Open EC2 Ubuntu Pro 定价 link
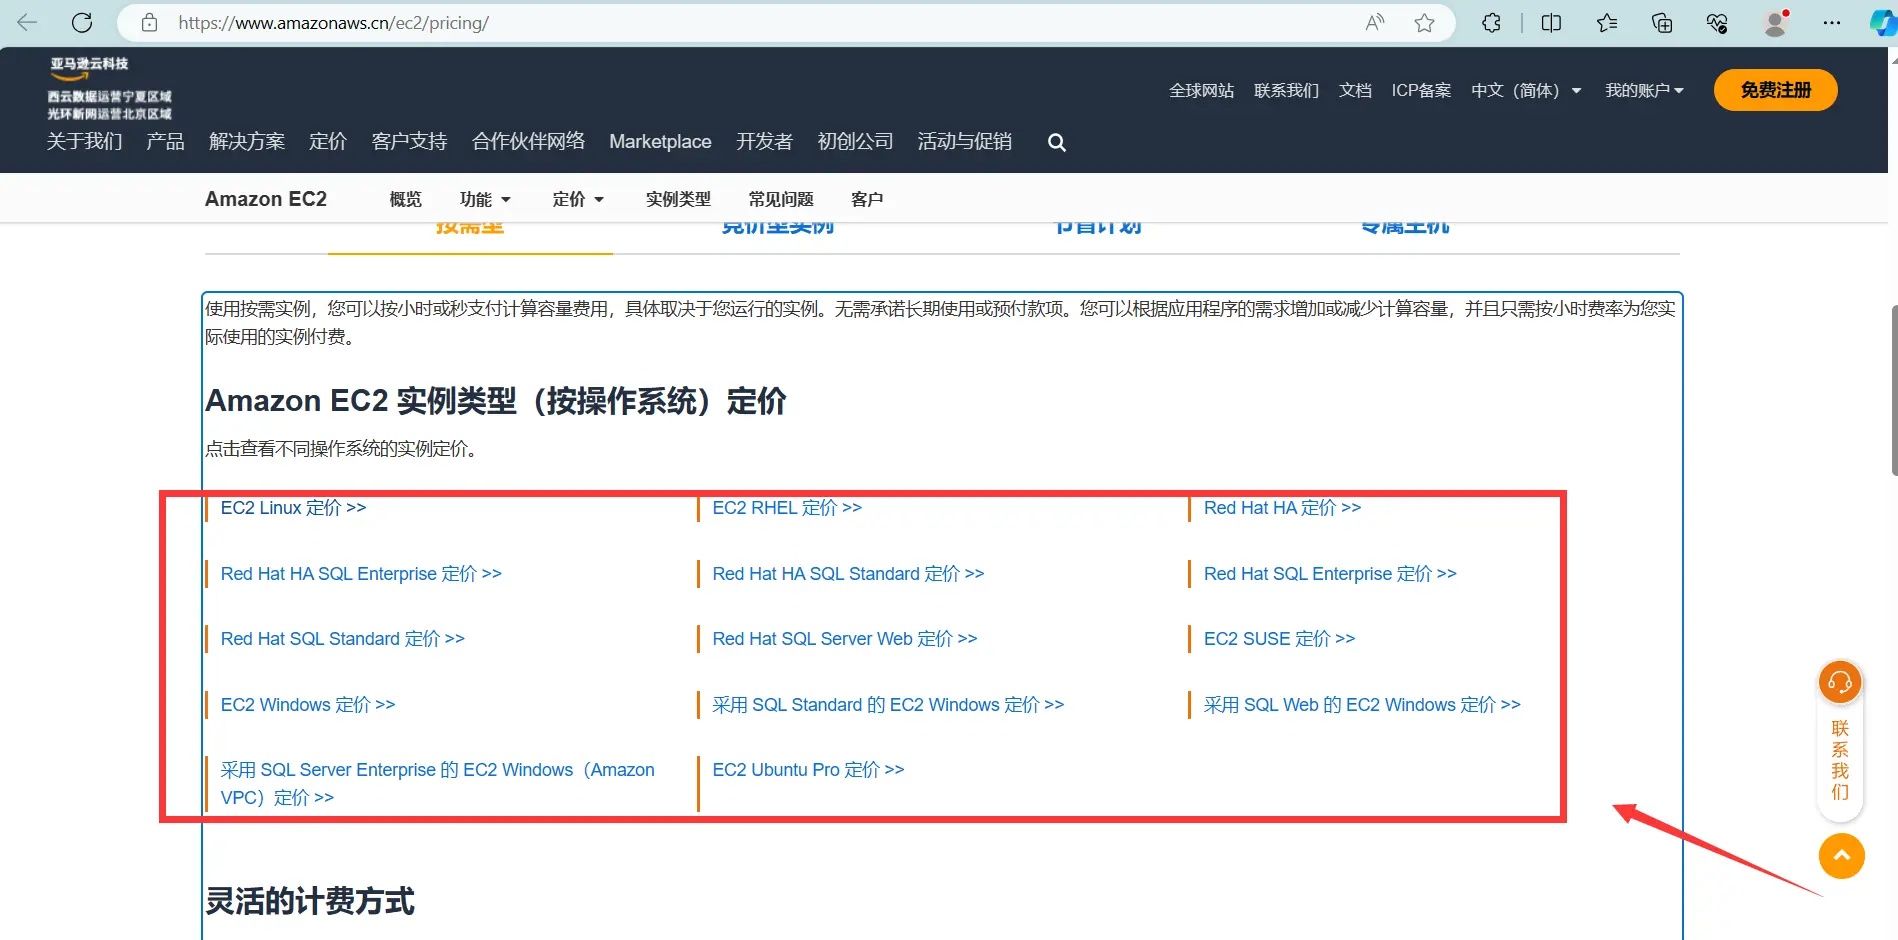1898x940 pixels. 808,770
